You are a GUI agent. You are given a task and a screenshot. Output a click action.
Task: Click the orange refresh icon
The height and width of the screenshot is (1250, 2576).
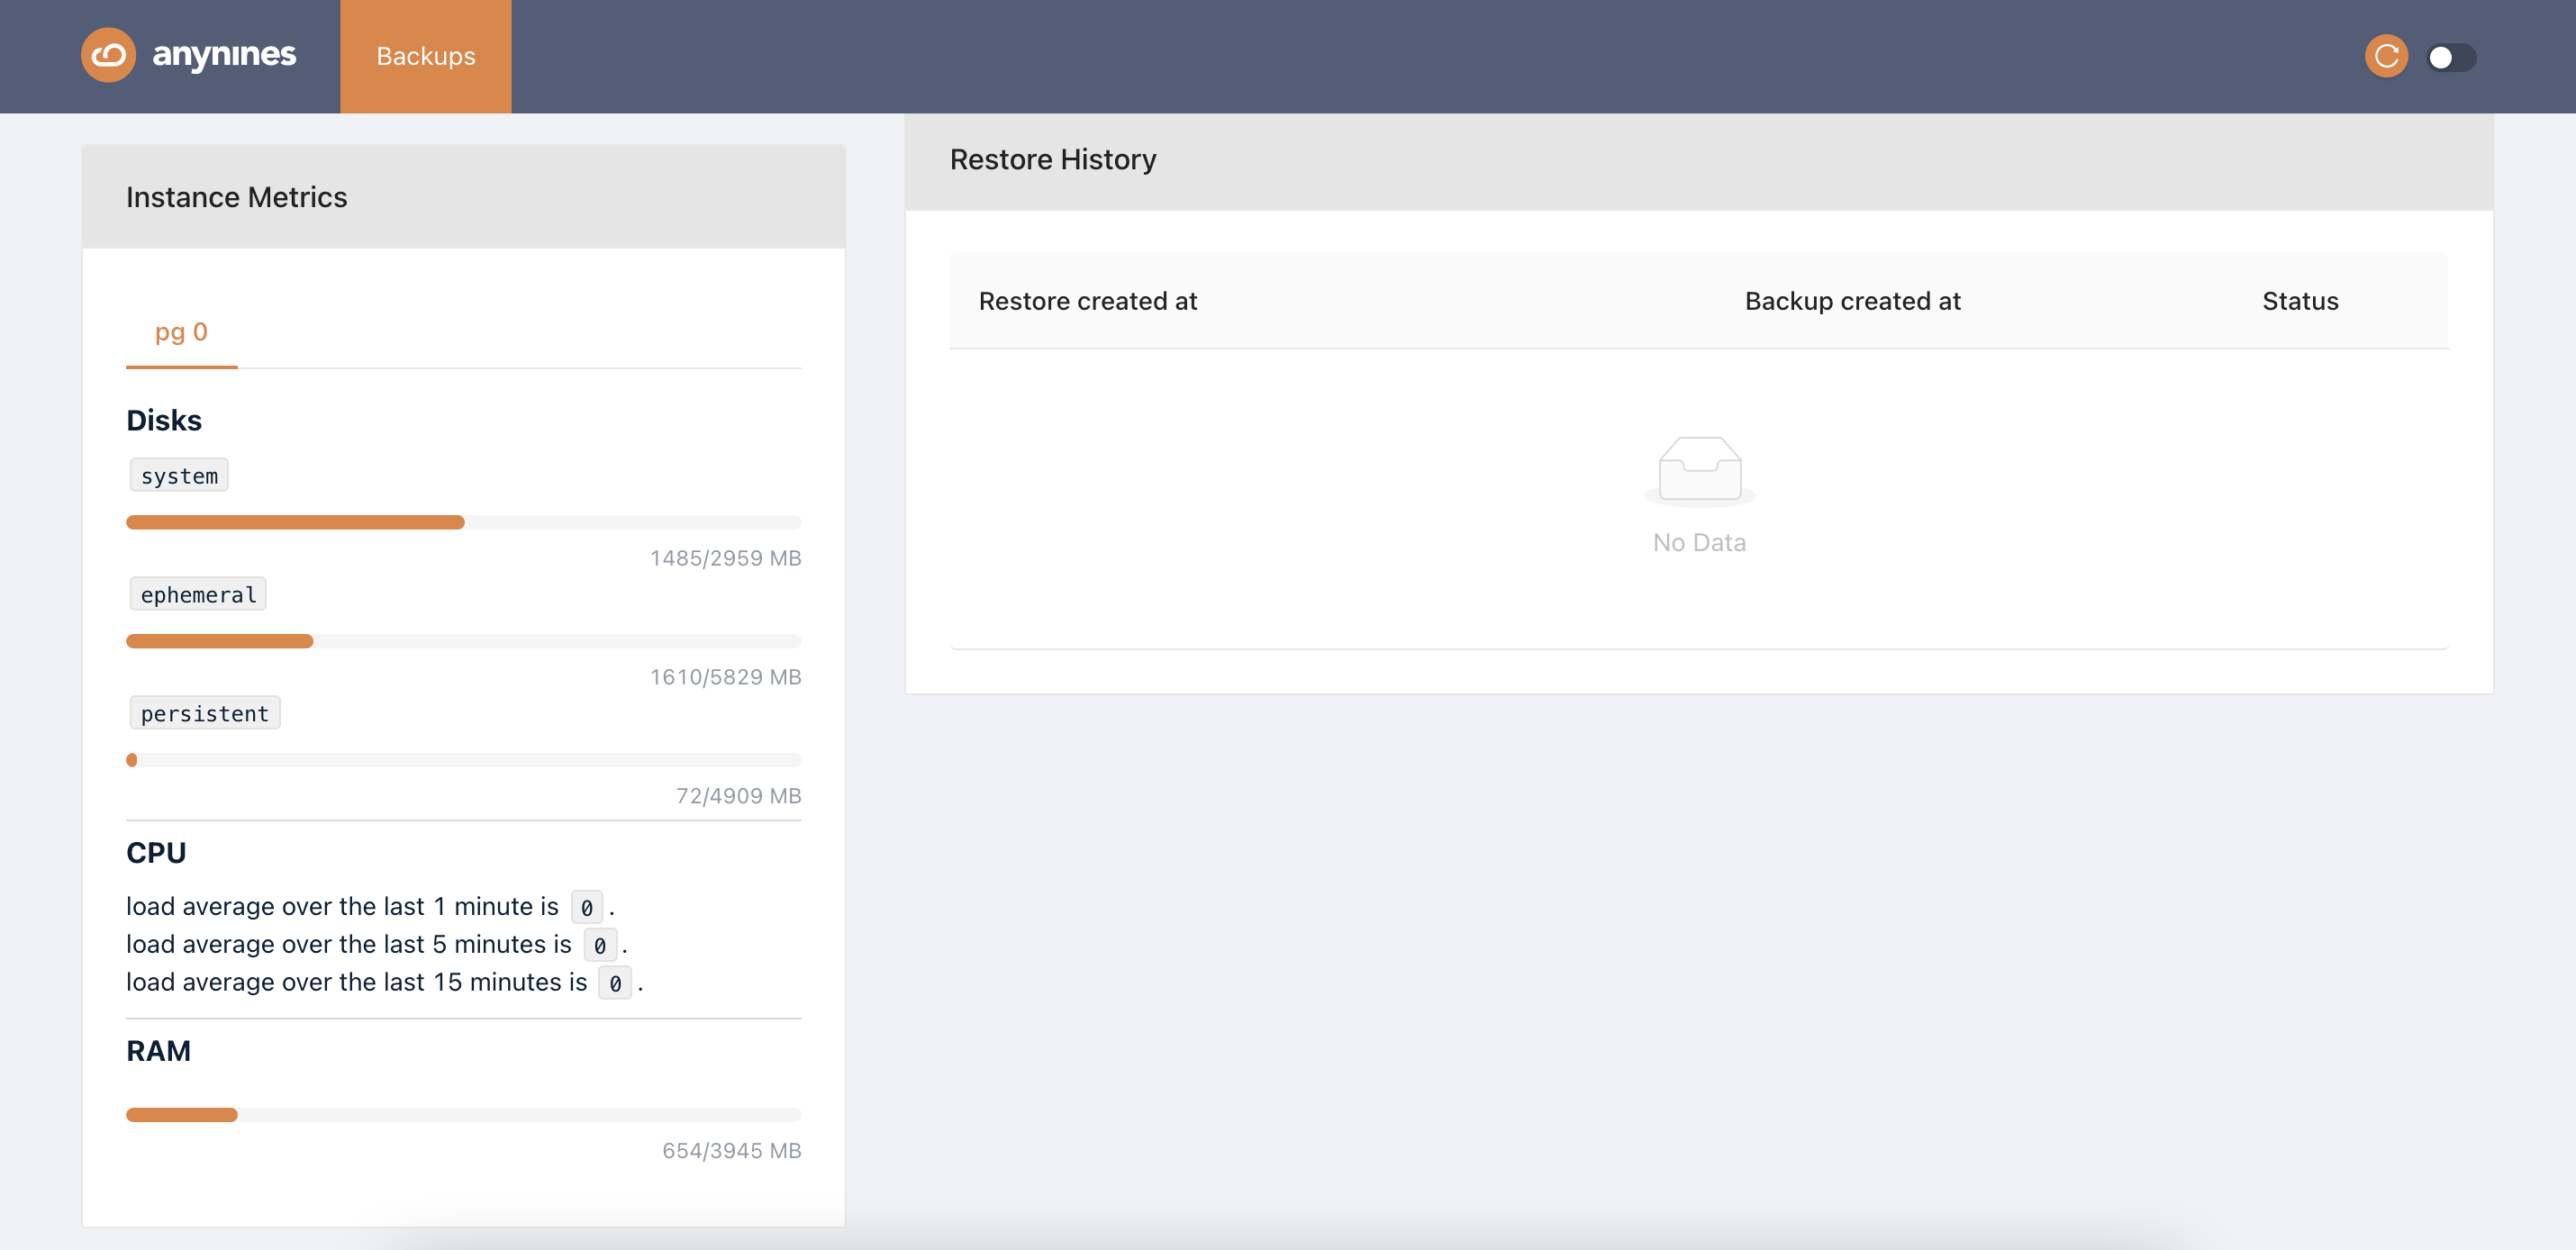point(2386,56)
